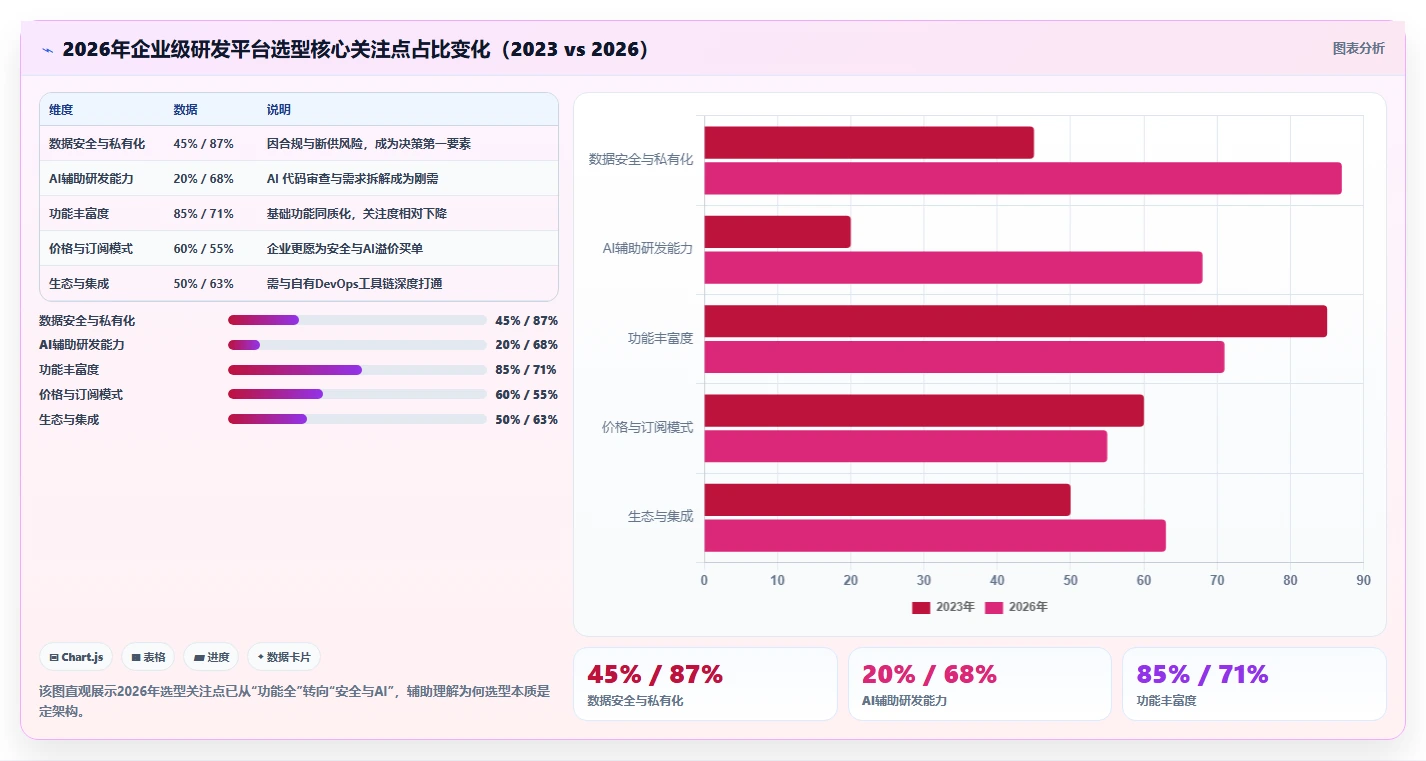Click the 生态与集成 progress bar
Viewport: 1426px width, 761px height.
(x=357, y=419)
